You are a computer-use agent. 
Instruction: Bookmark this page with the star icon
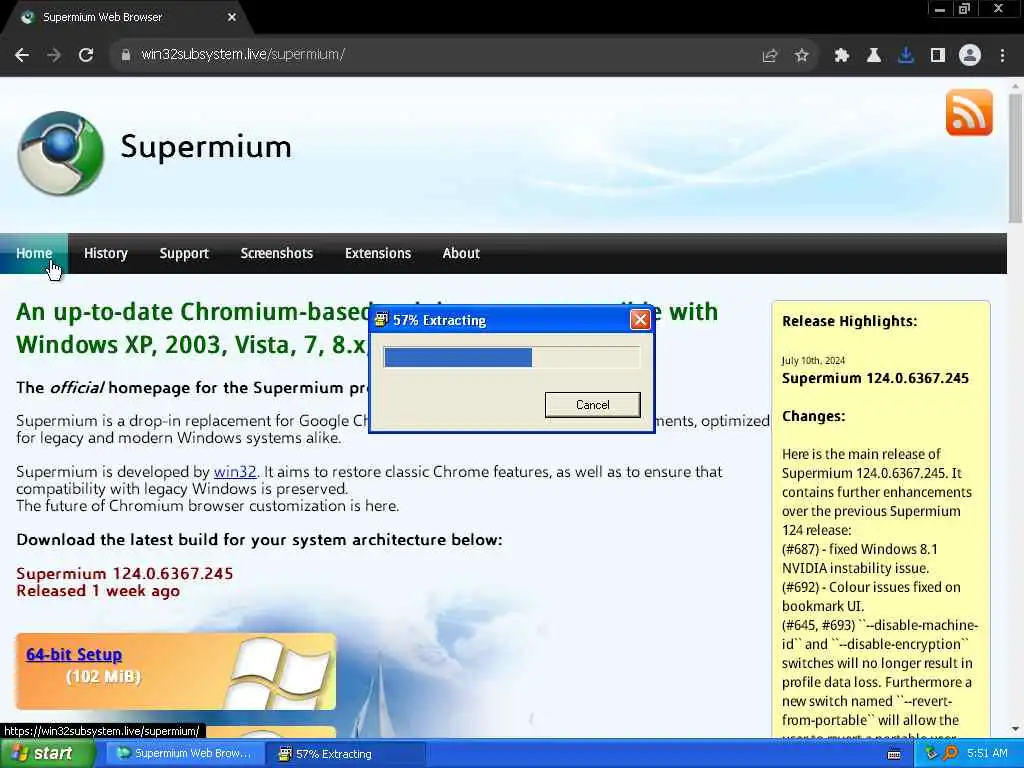point(802,56)
